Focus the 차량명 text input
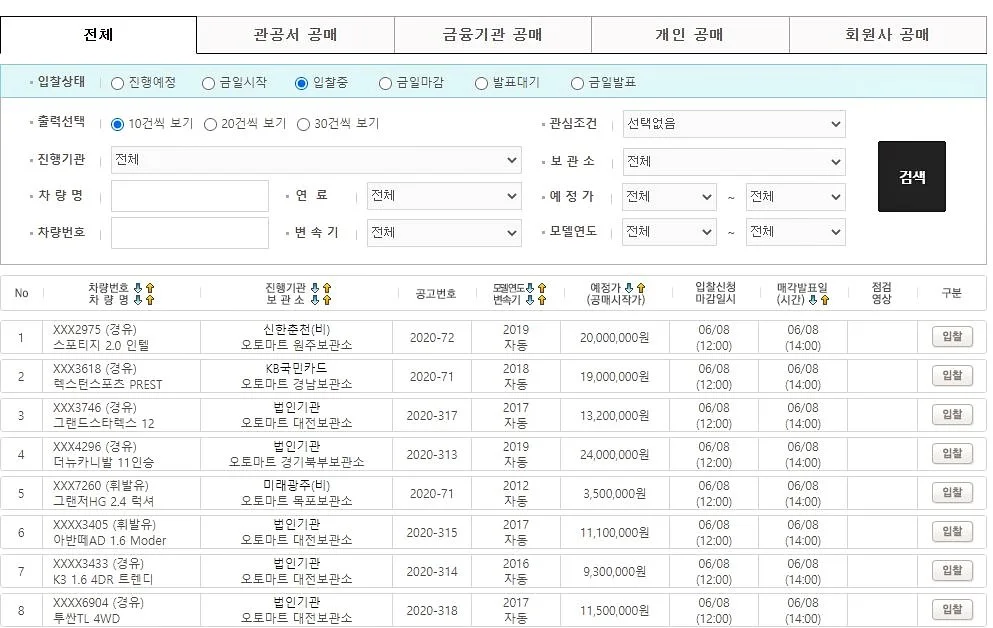This screenshot has height=628, width=993. 190,196
